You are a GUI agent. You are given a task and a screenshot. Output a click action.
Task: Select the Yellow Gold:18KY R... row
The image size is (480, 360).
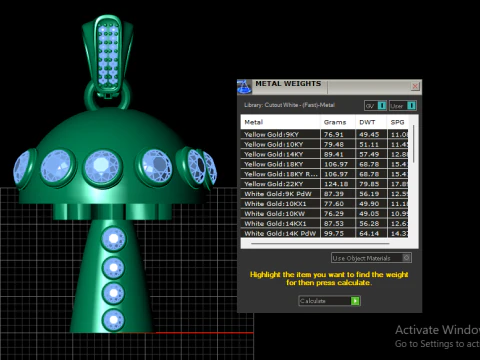[324, 174]
